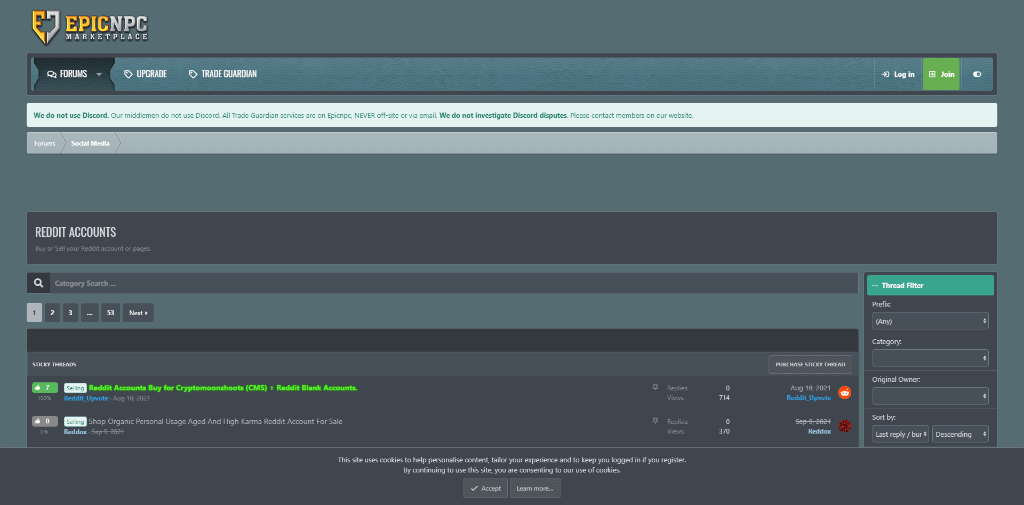Click the EpicNPC Marketplace logo
The image size is (1024, 505).
(x=90, y=27)
